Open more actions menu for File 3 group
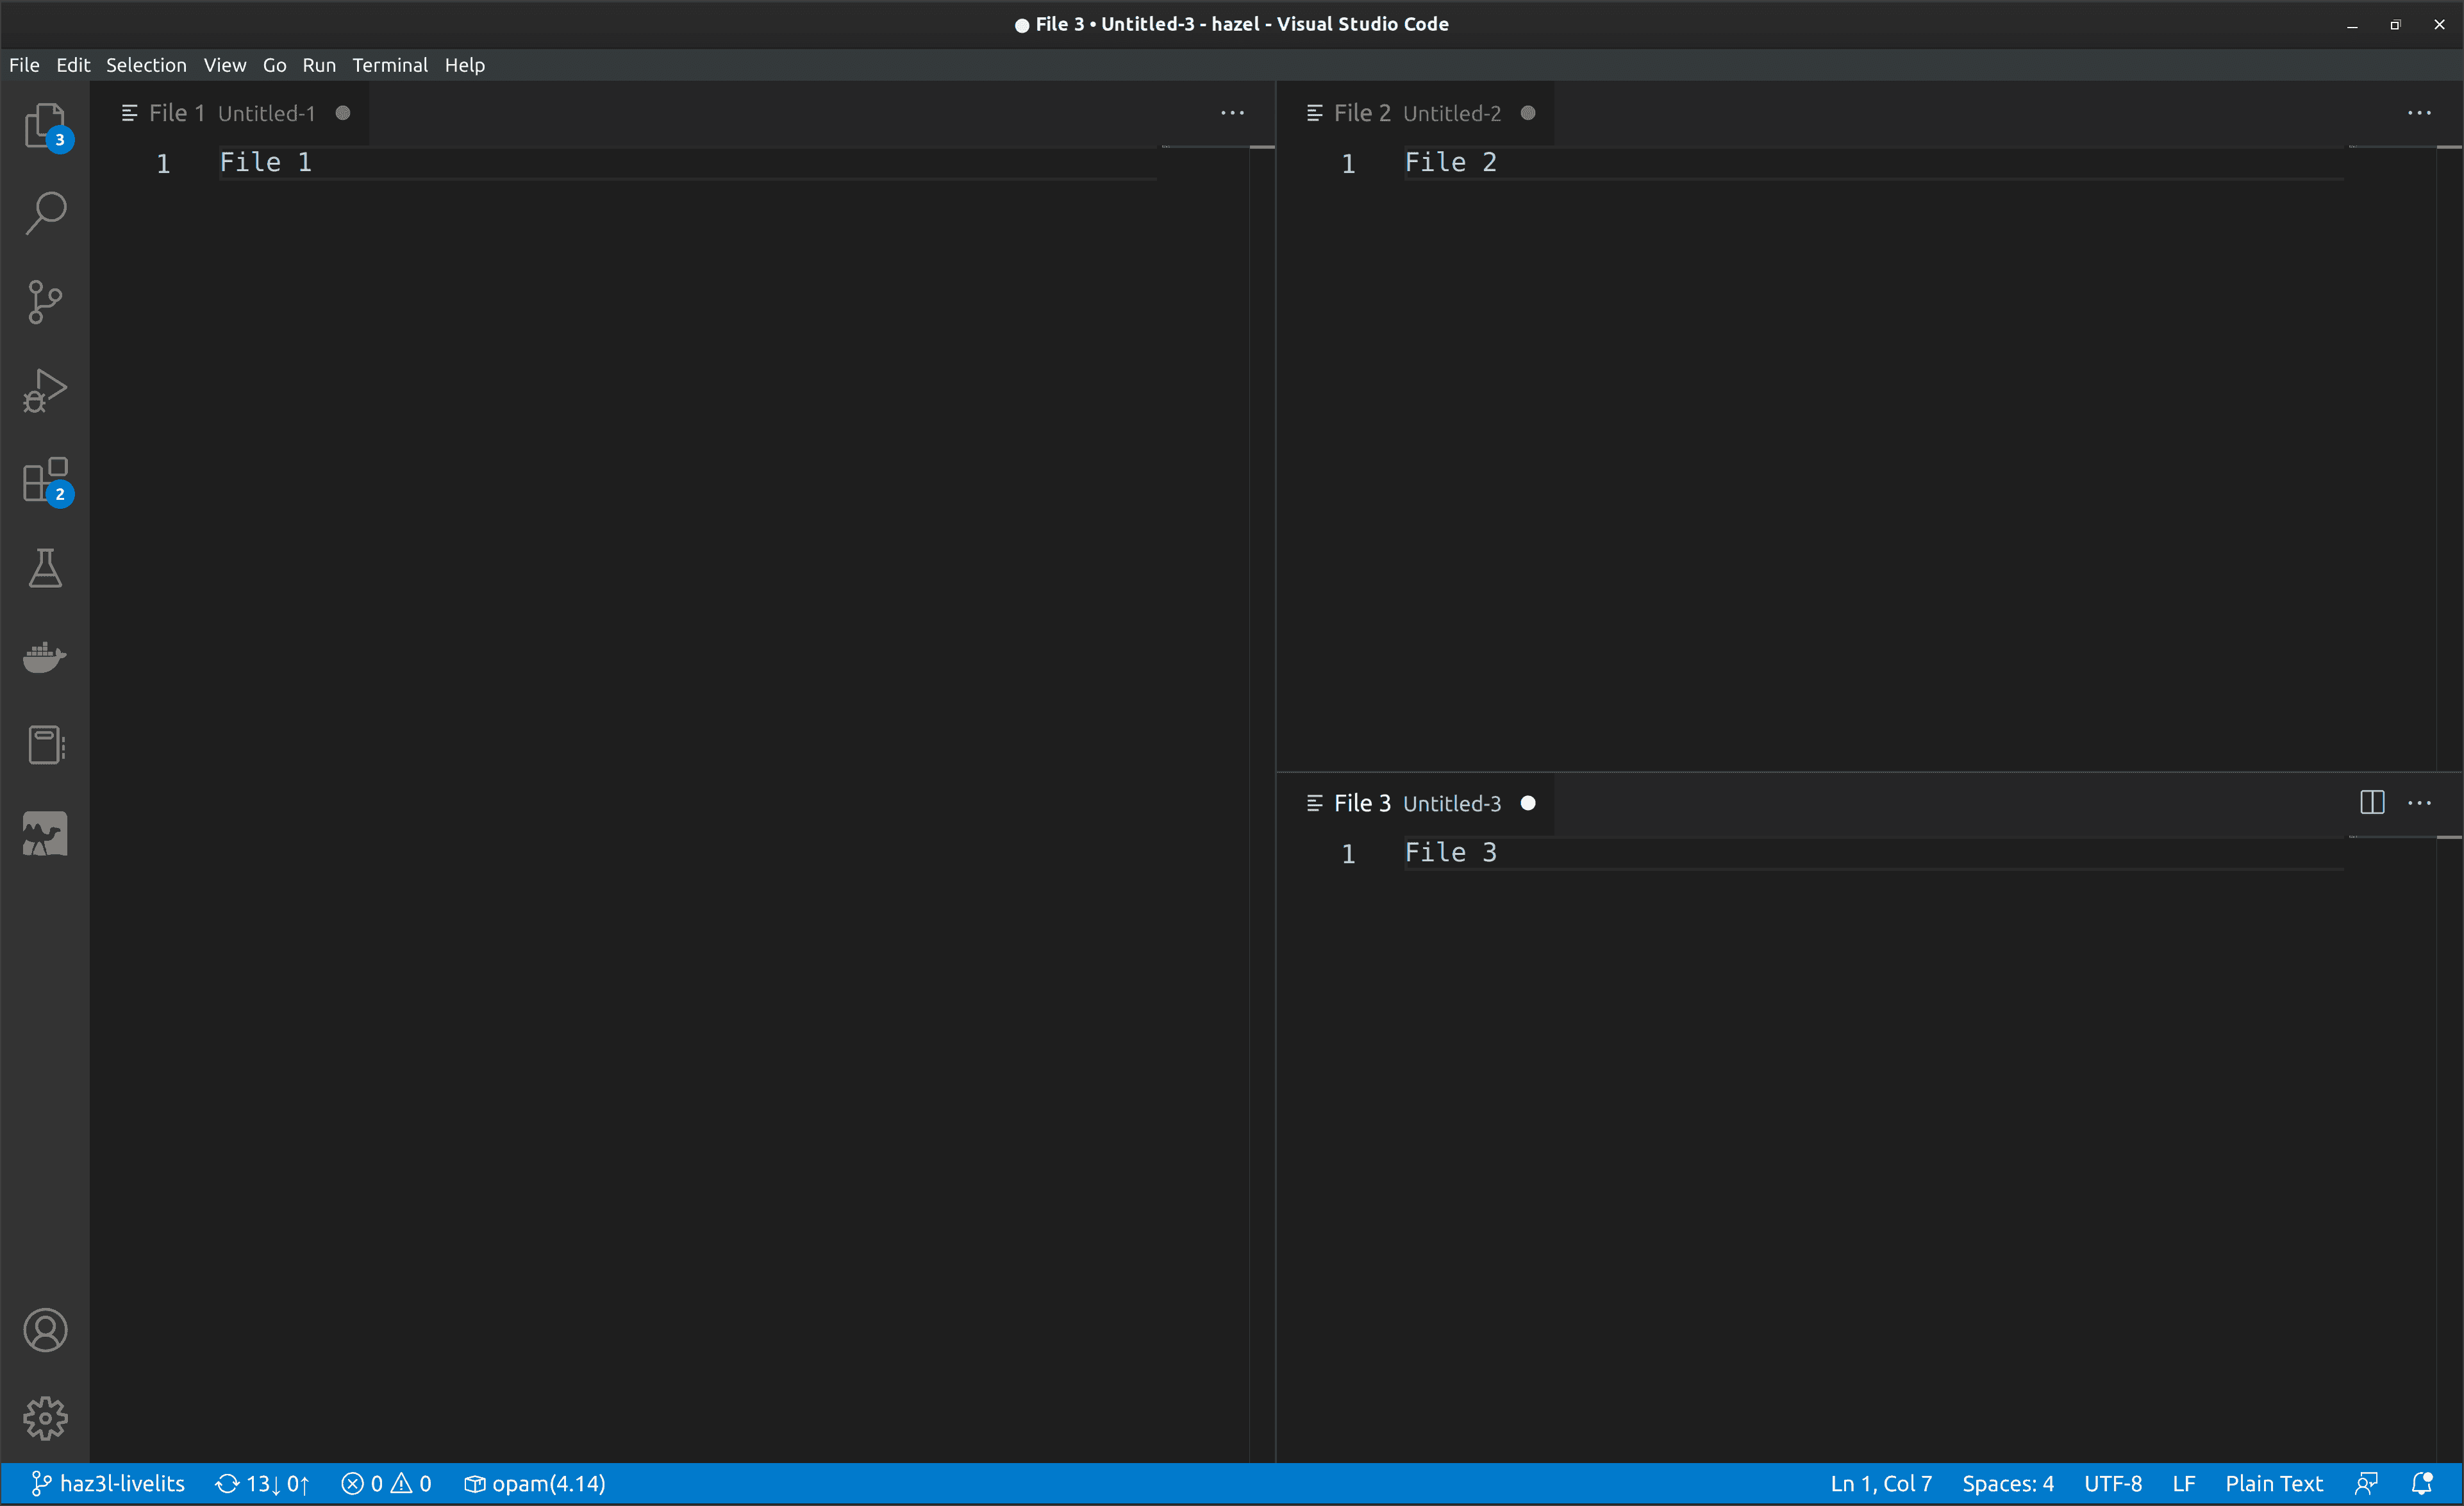 pyautogui.click(x=2421, y=802)
